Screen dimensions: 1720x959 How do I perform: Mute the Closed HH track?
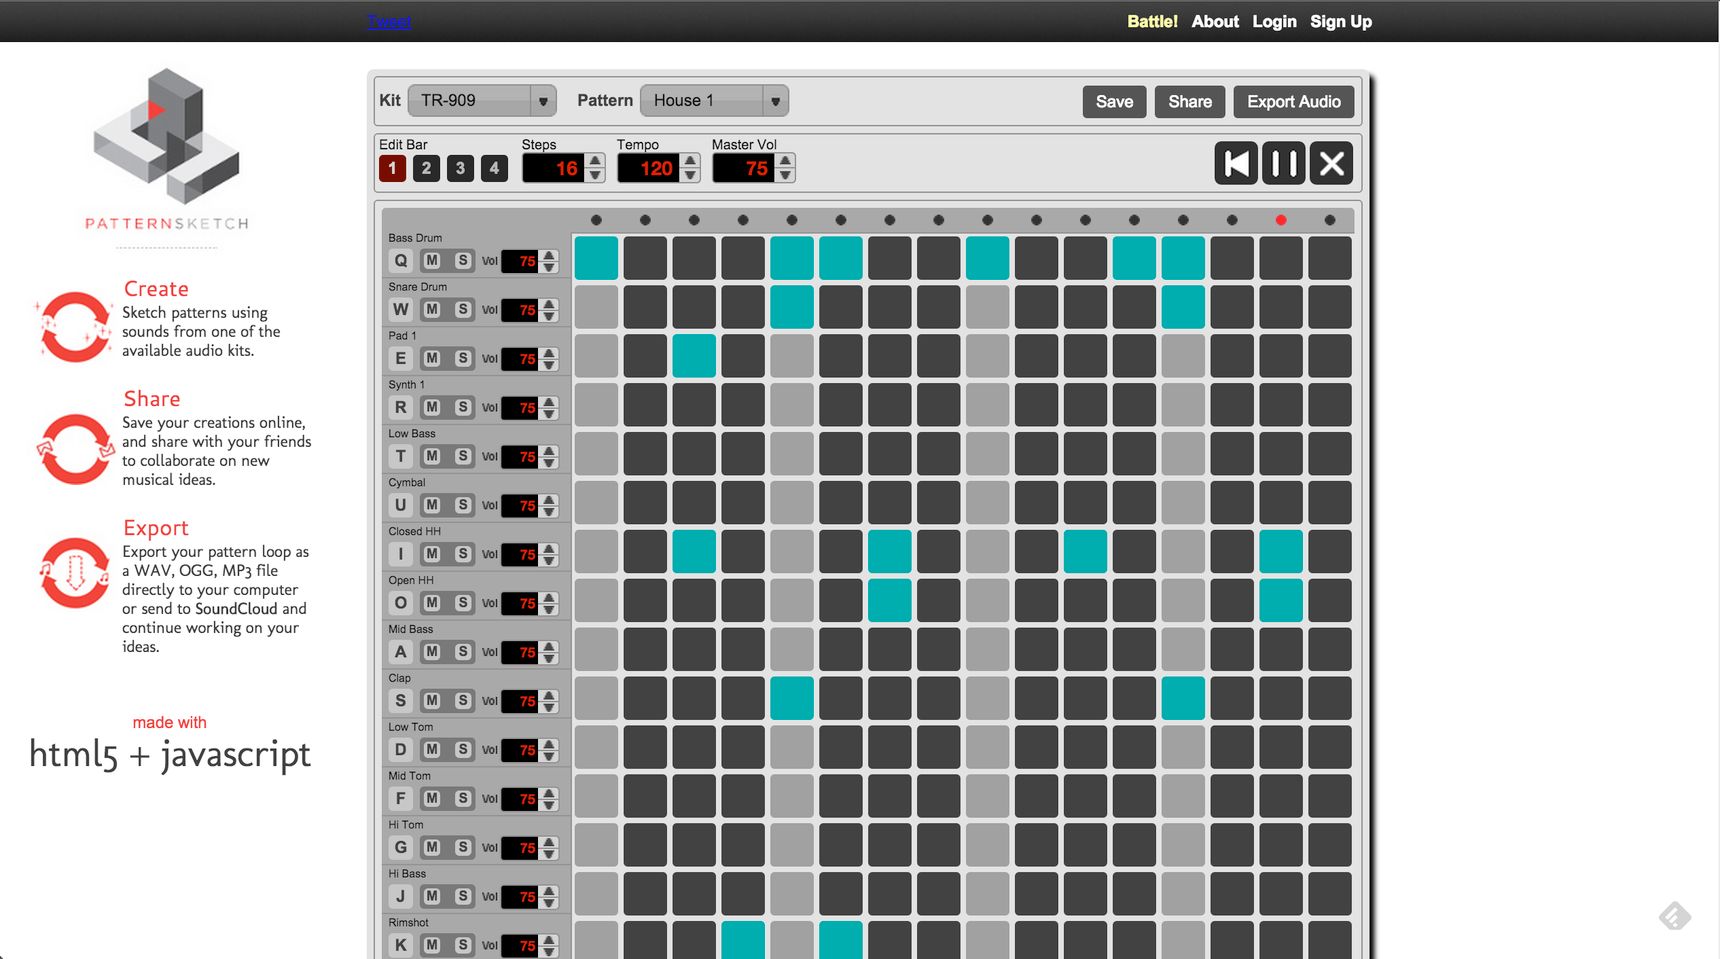click(432, 554)
